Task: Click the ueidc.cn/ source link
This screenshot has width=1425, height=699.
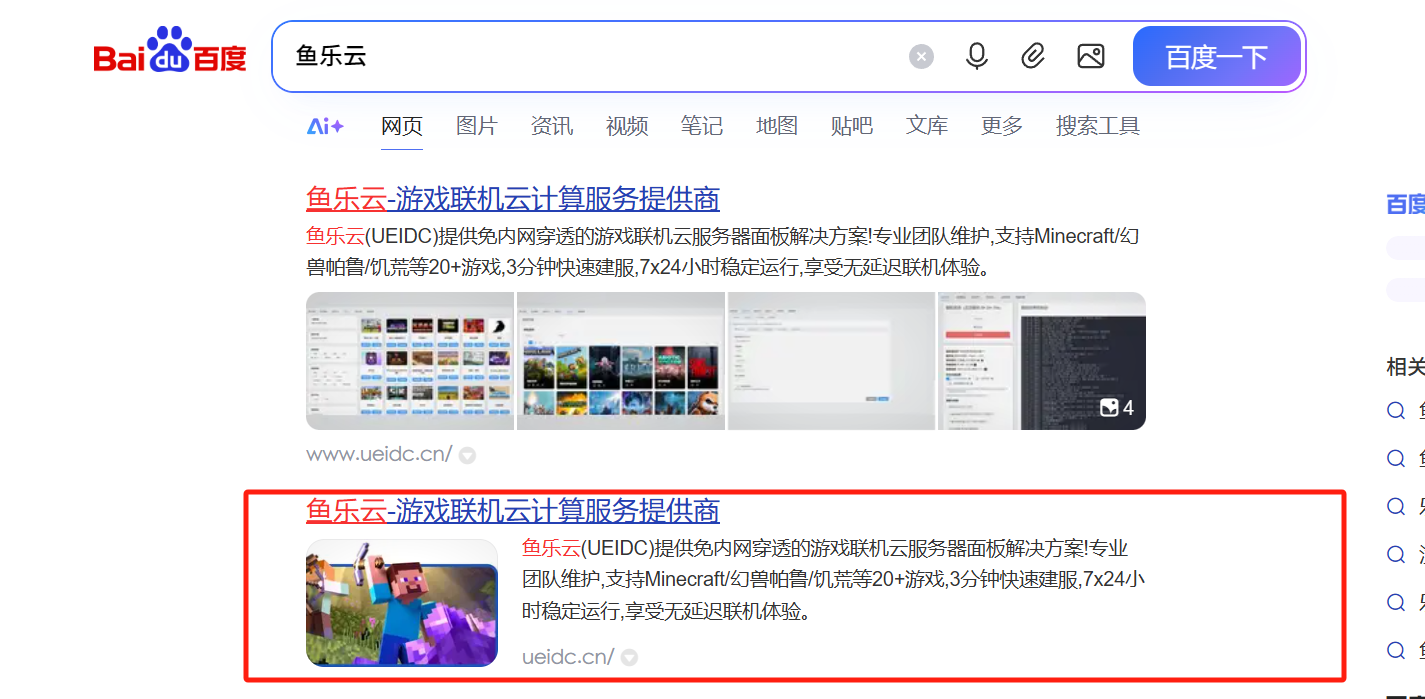Action: (x=568, y=657)
